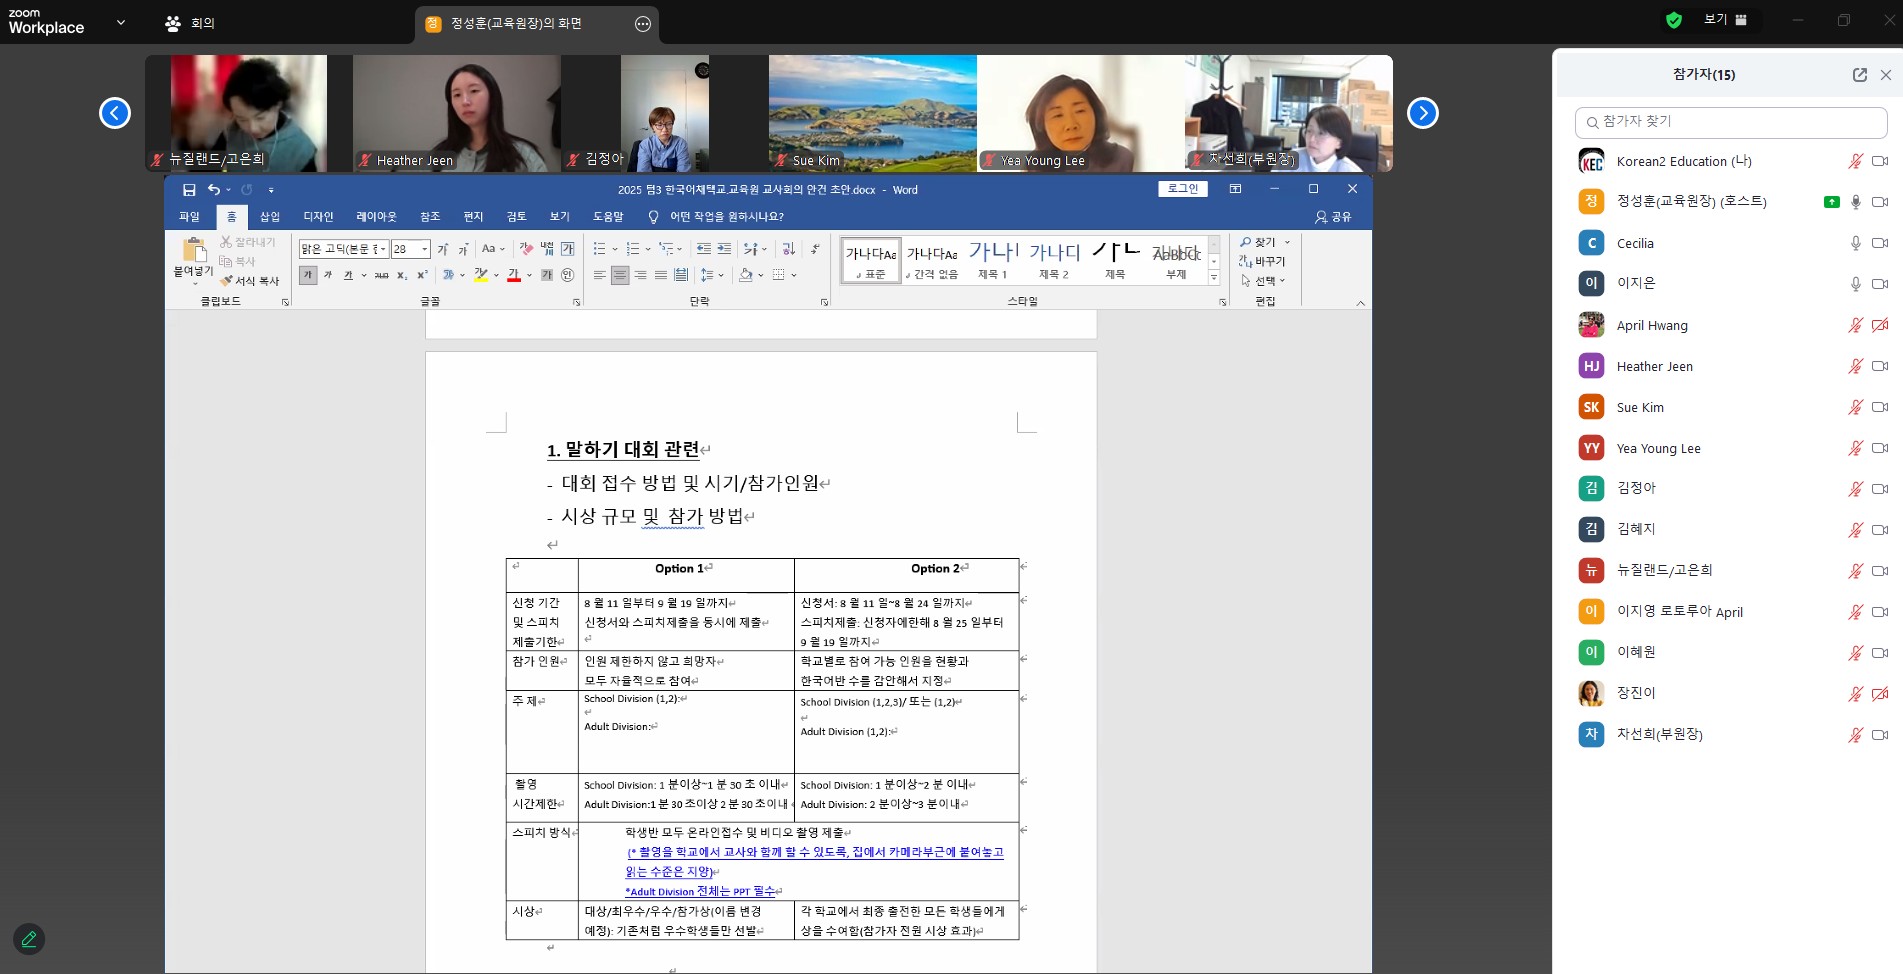Viewport: 1903px width, 974px height.
Task: Switch to the 삽입 ribbon tab
Action: (270, 217)
